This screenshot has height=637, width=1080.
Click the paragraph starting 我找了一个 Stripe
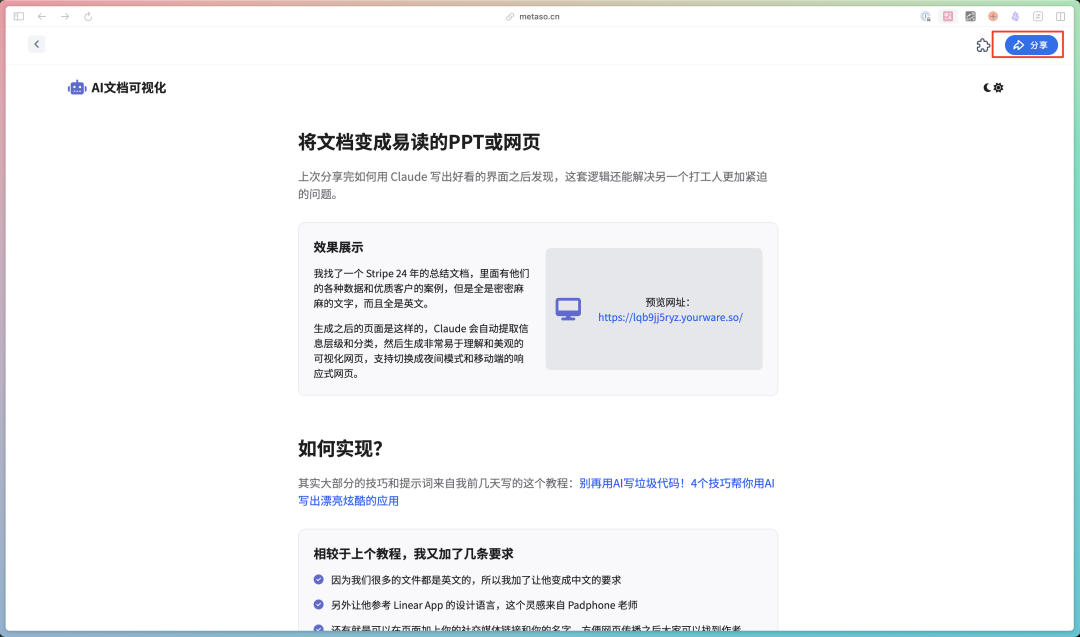pos(422,289)
